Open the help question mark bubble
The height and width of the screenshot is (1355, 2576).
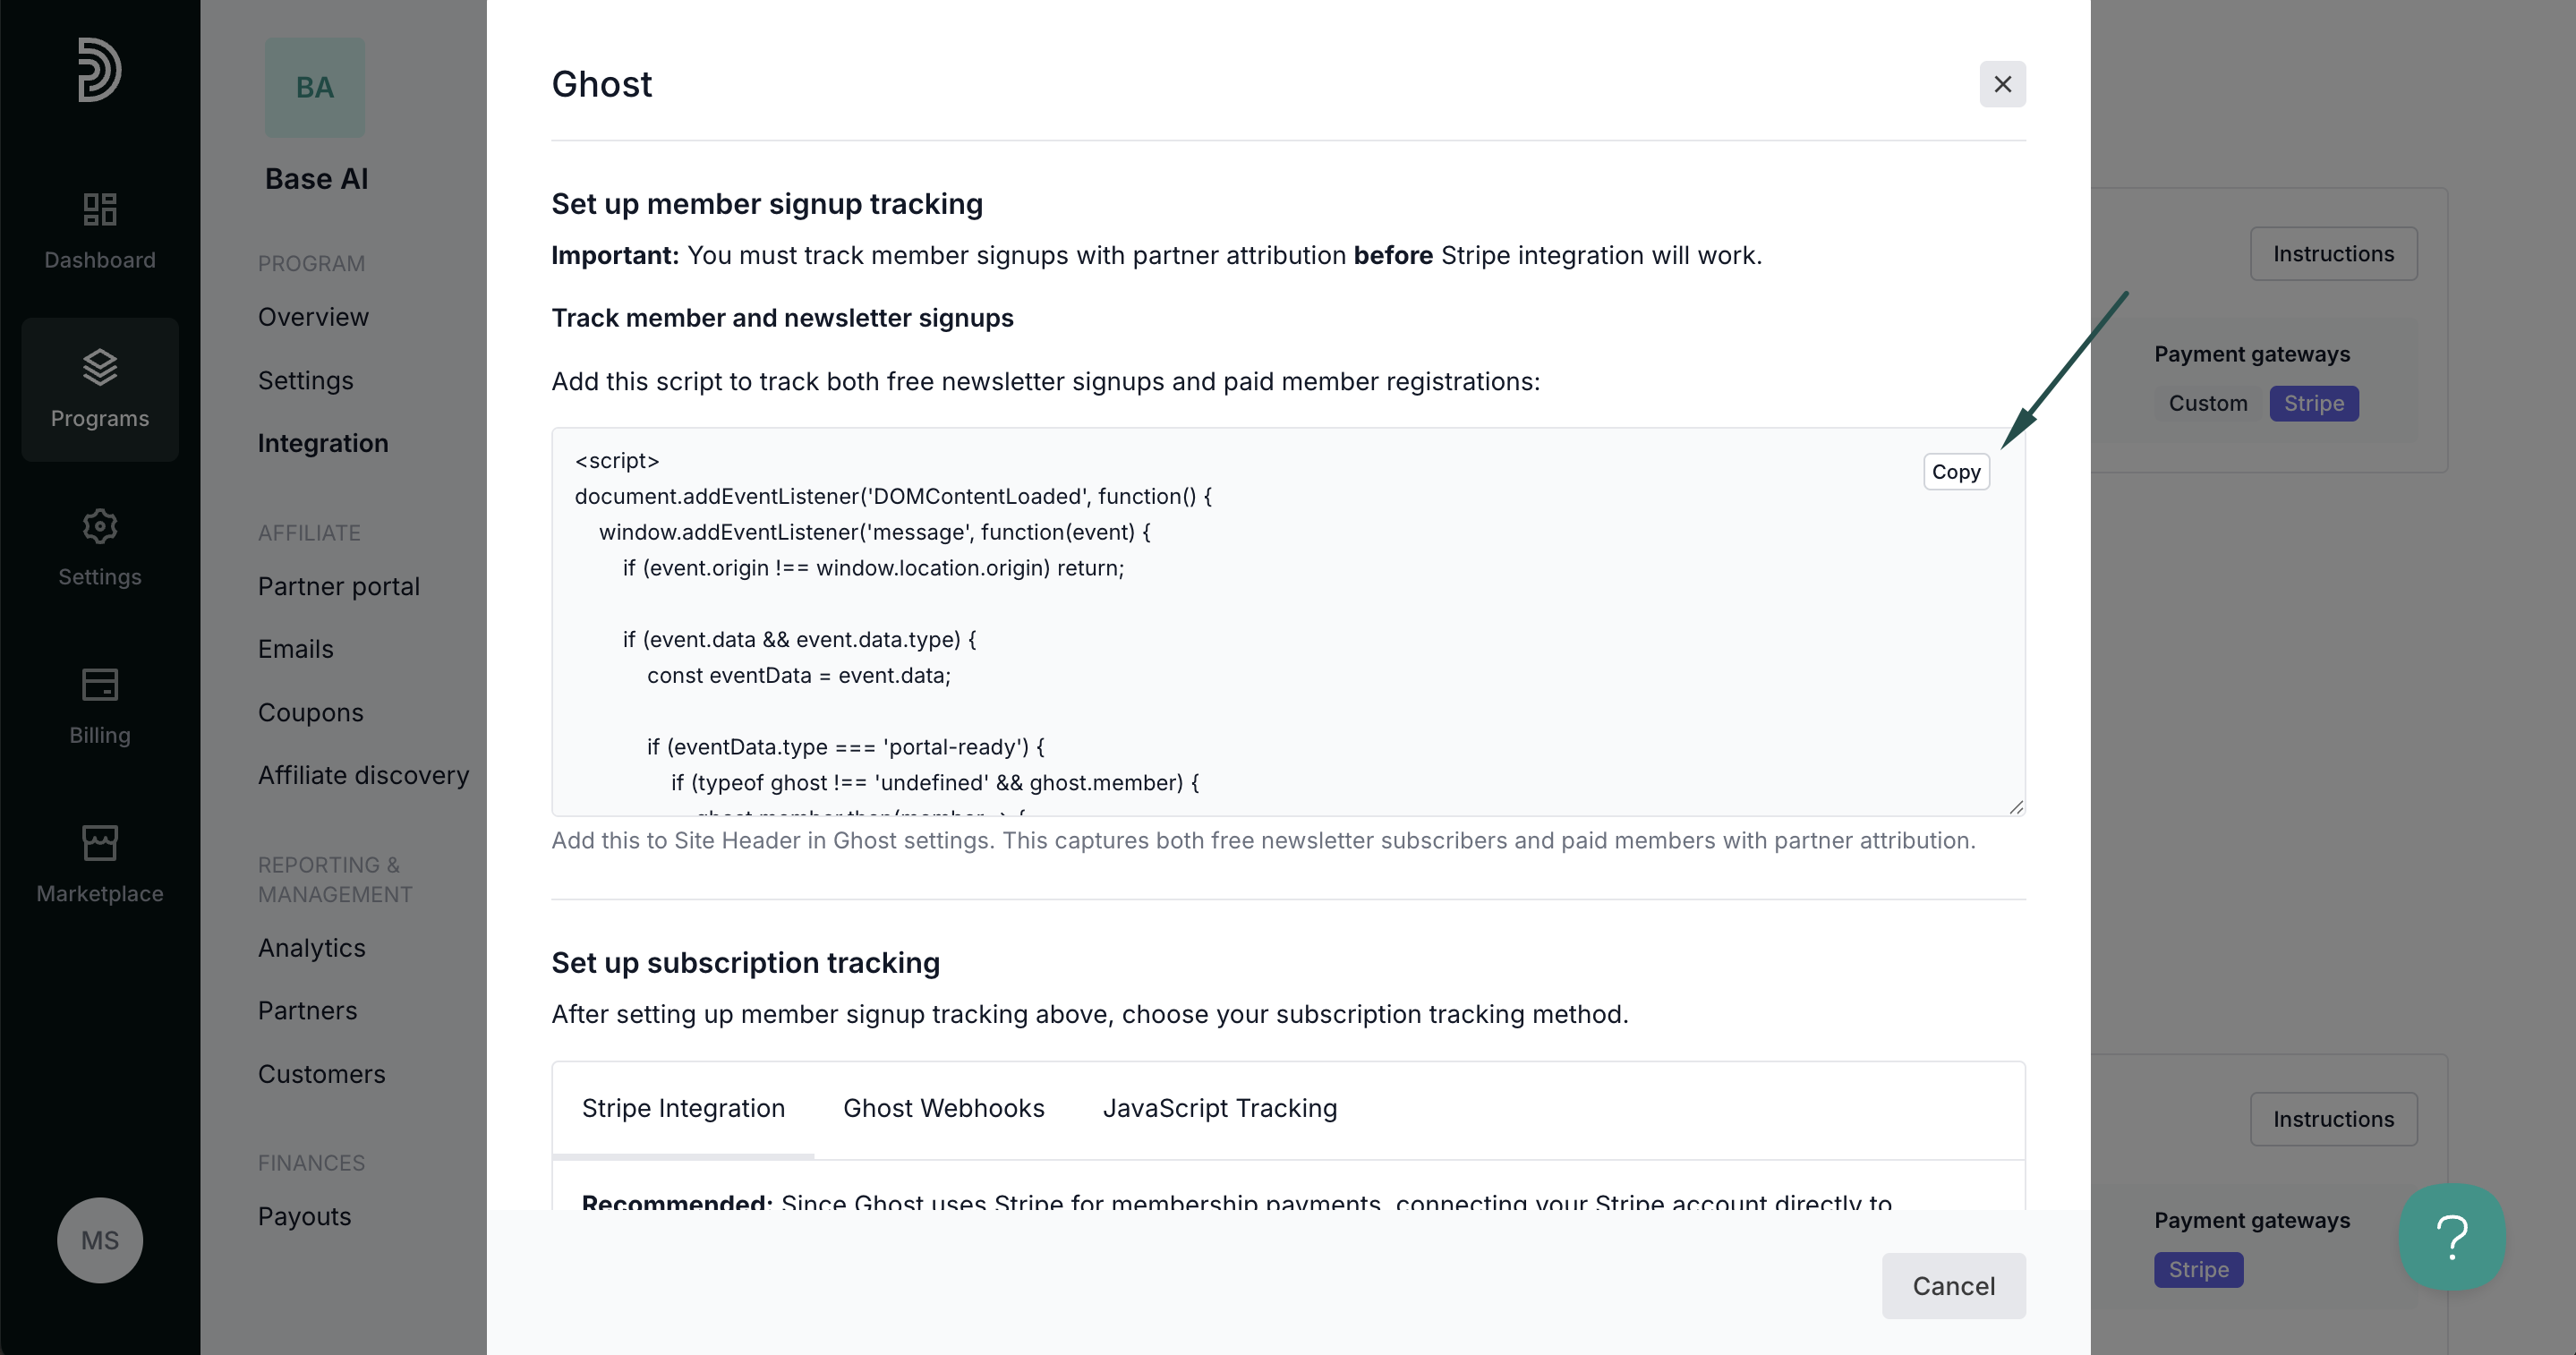2452,1237
